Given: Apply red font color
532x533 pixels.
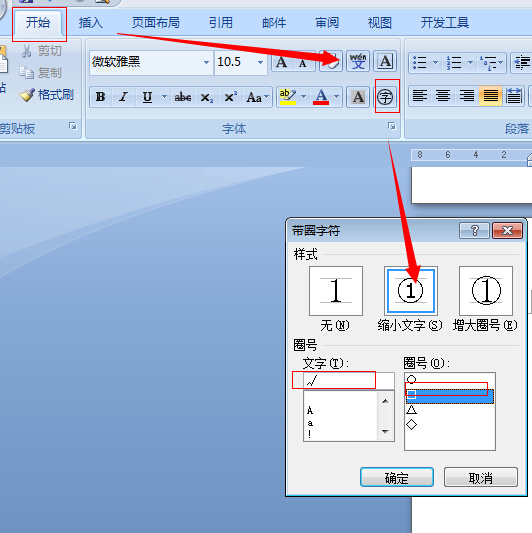Looking at the screenshot, I should [x=321, y=97].
